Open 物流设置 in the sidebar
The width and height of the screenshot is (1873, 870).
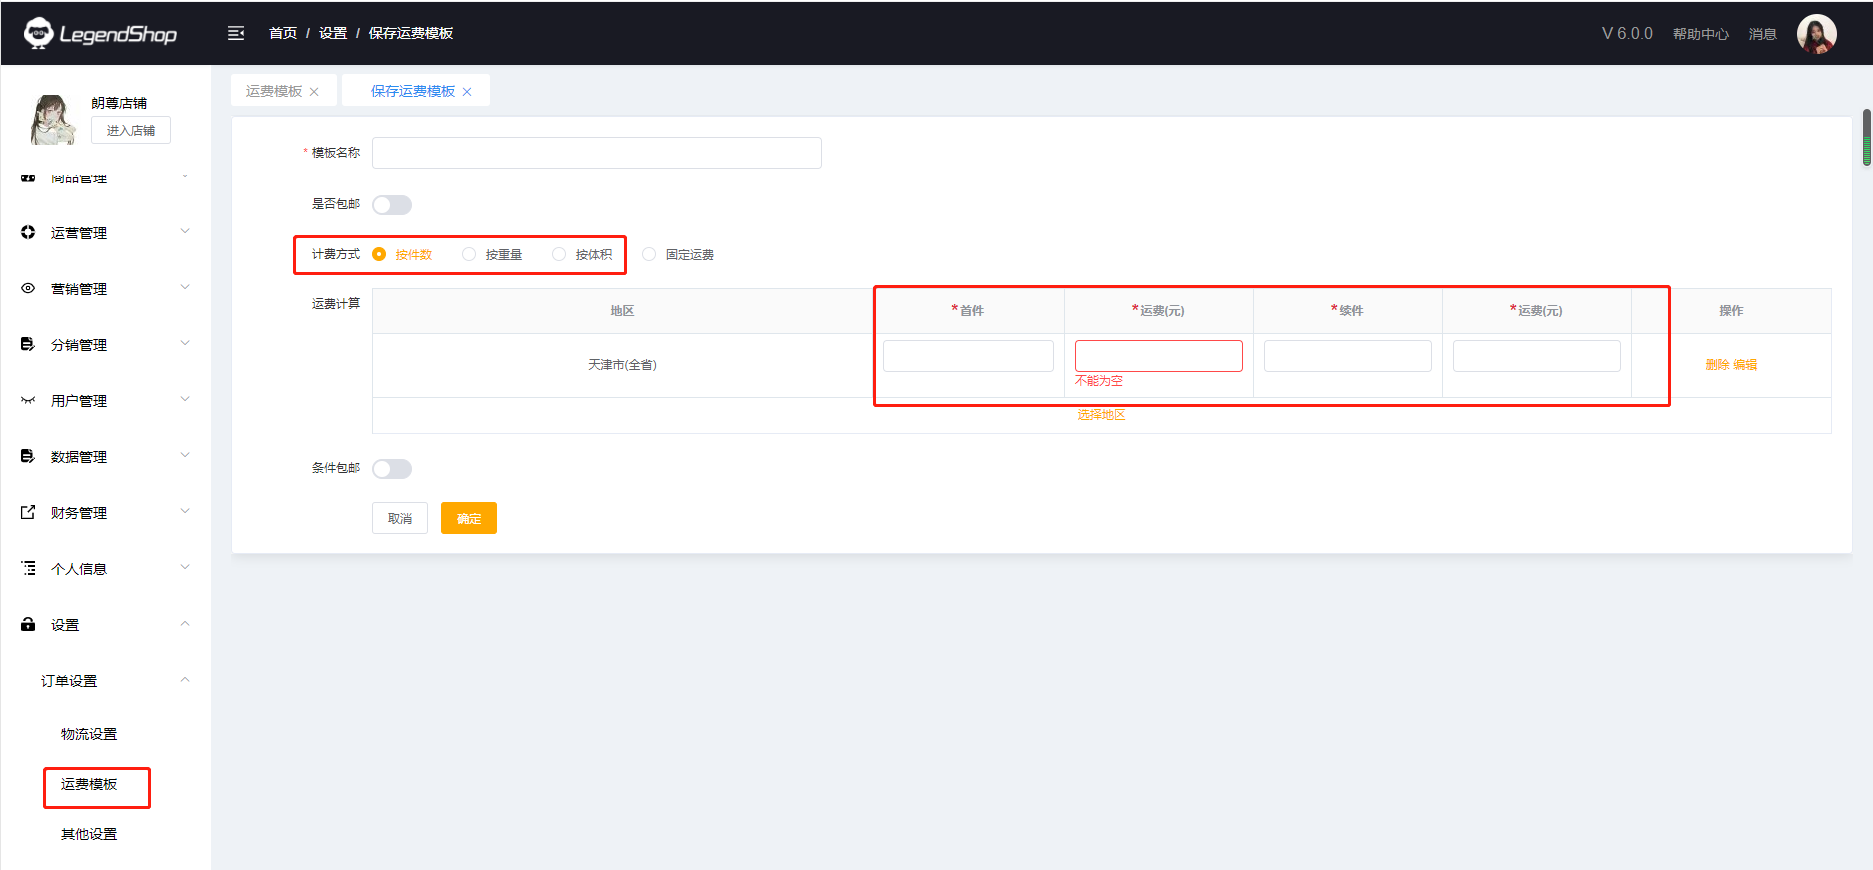point(89,734)
